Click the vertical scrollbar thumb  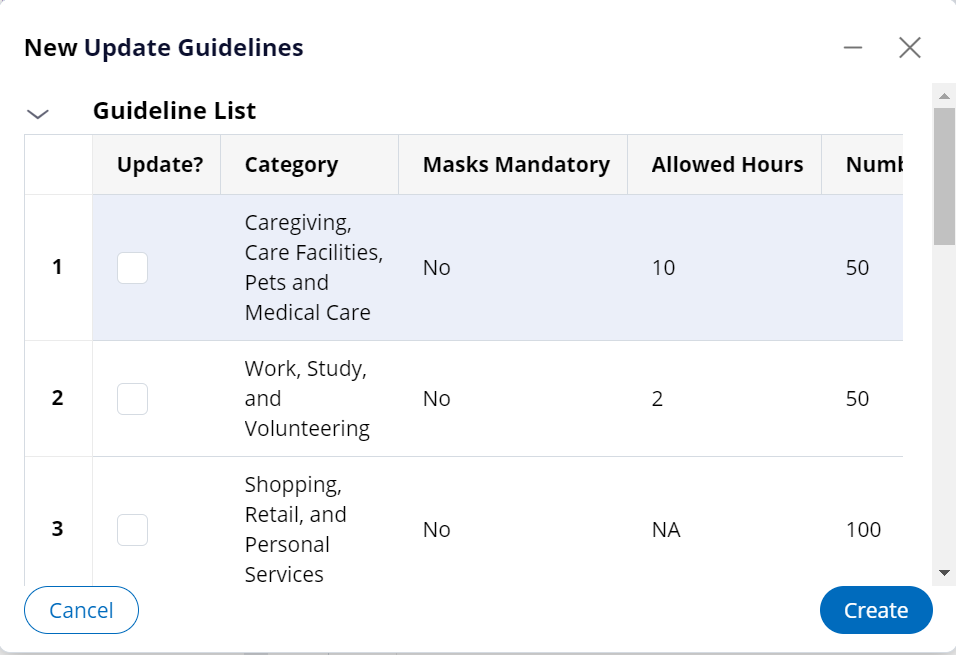coord(944,176)
